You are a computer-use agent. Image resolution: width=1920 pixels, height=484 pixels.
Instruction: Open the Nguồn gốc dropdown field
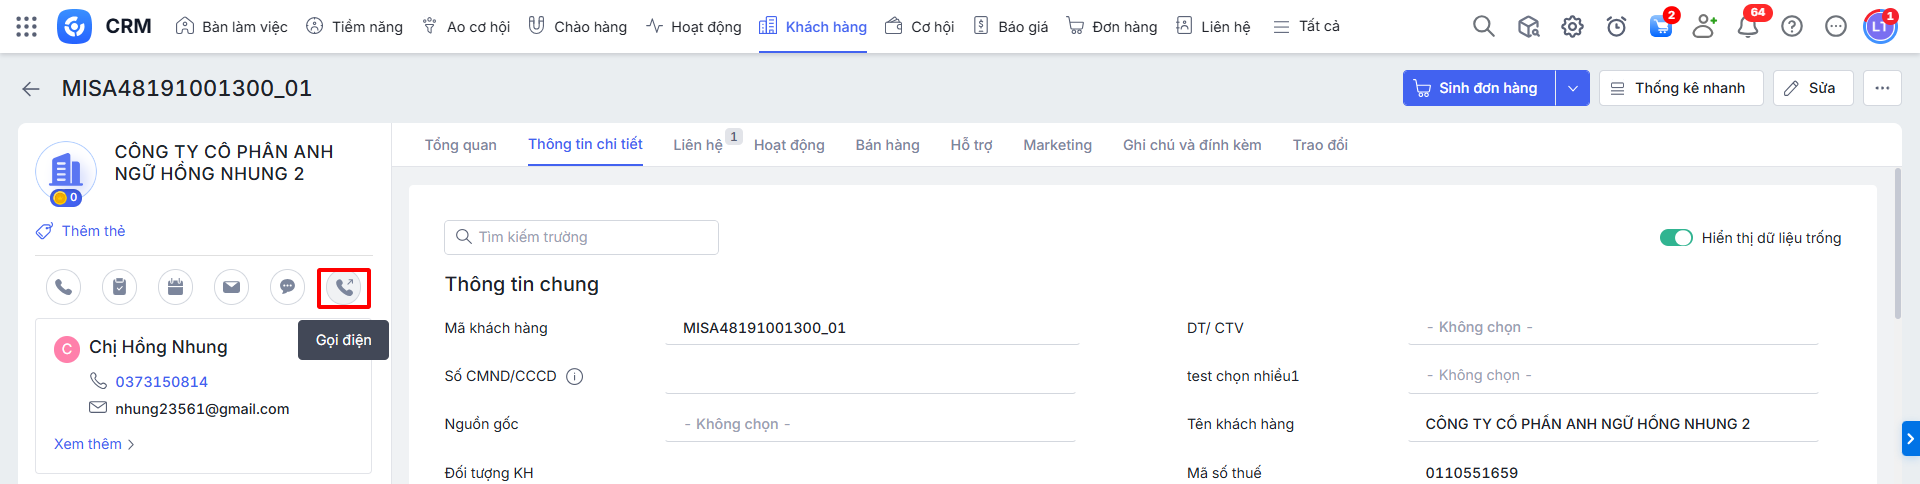coord(870,424)
